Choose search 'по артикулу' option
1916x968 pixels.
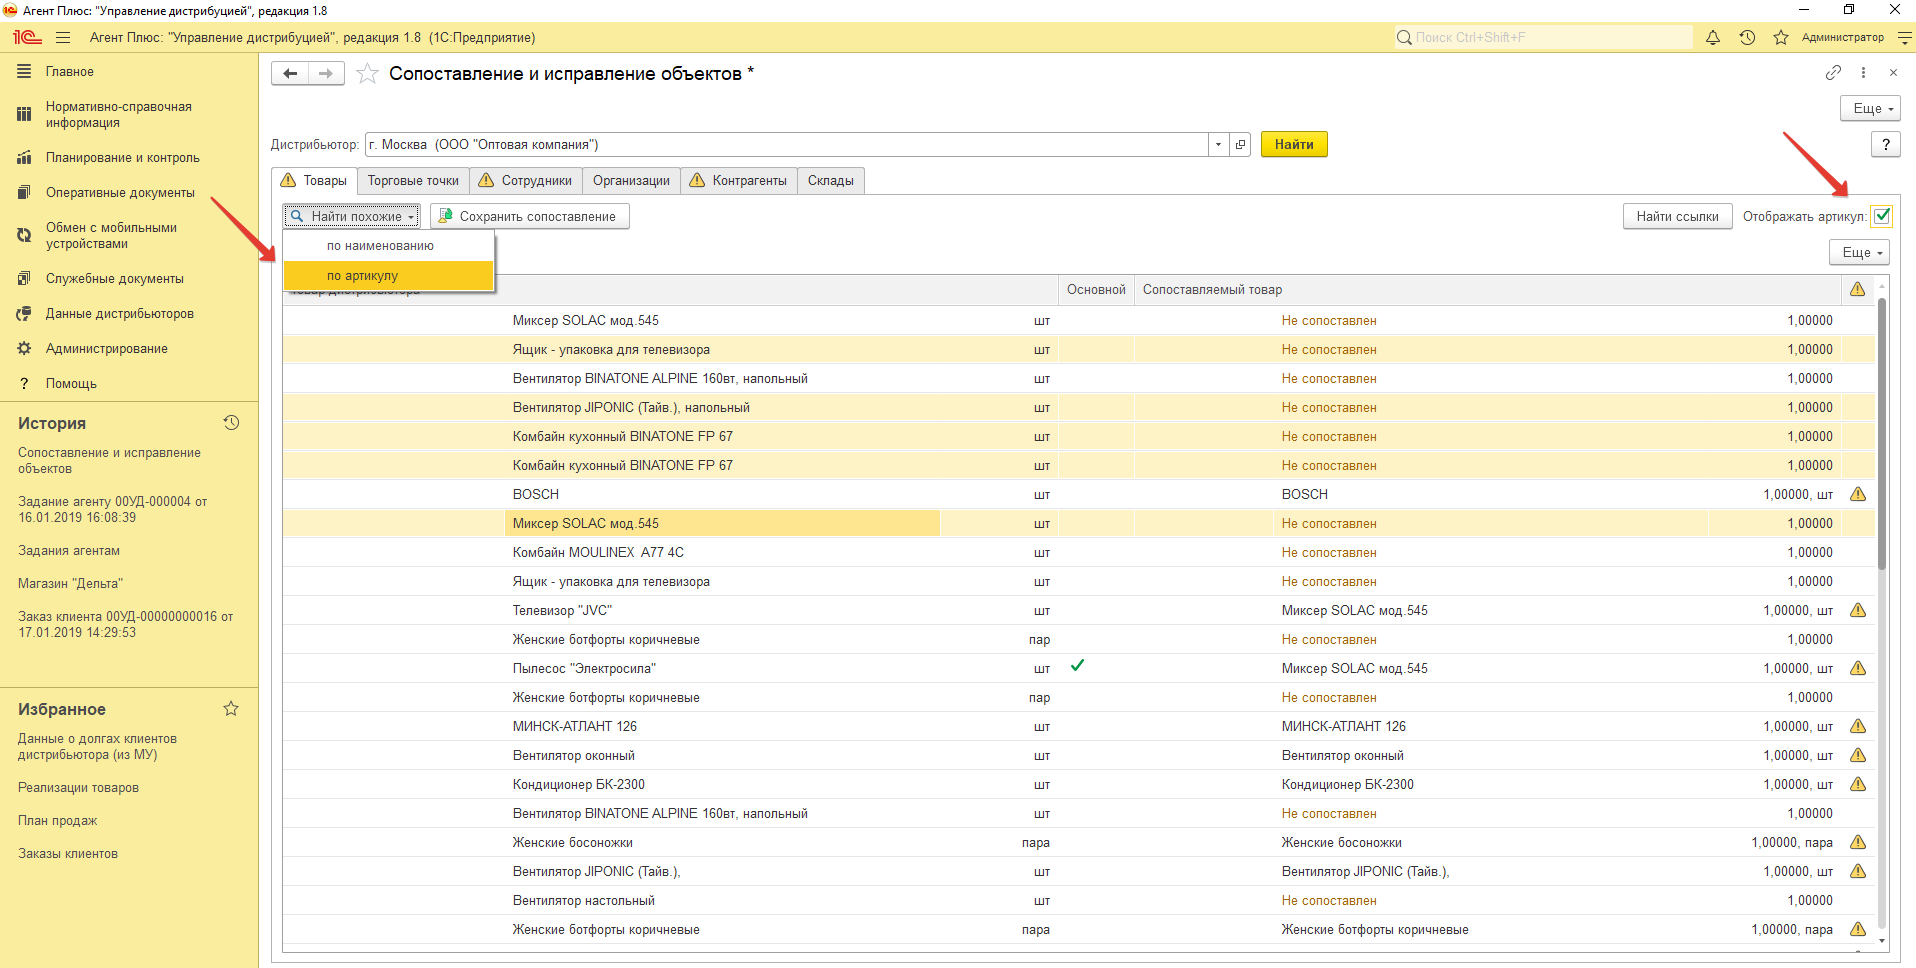click(x=389, y=275)
